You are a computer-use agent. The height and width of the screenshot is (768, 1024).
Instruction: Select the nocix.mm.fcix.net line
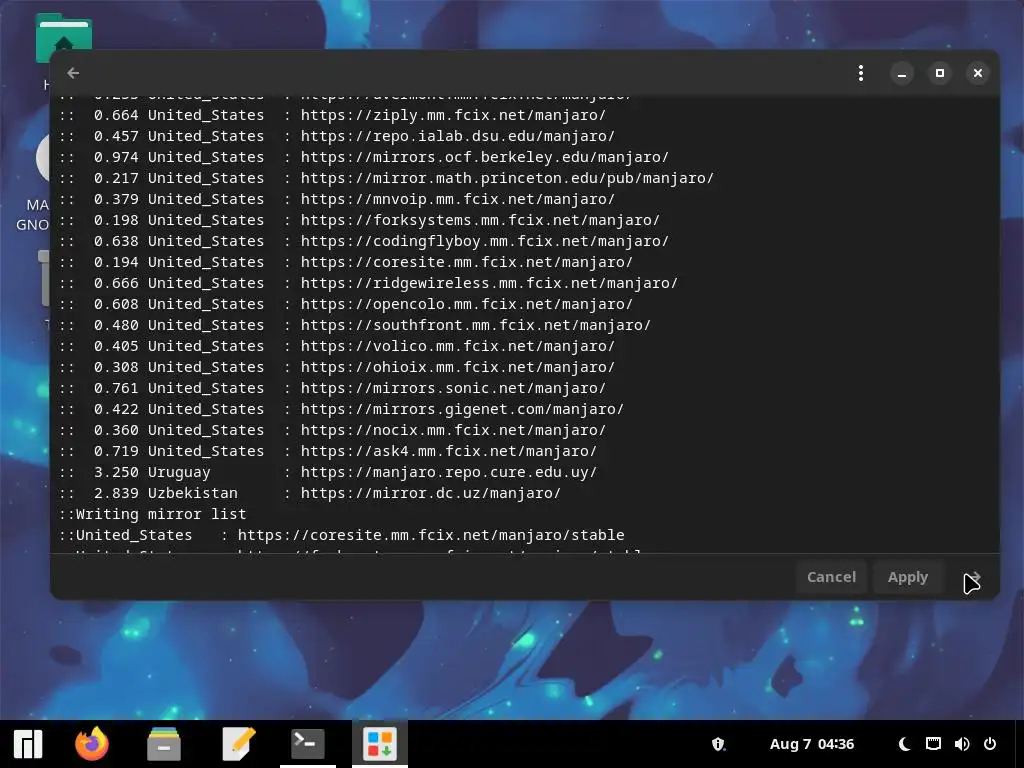[332, 430]
